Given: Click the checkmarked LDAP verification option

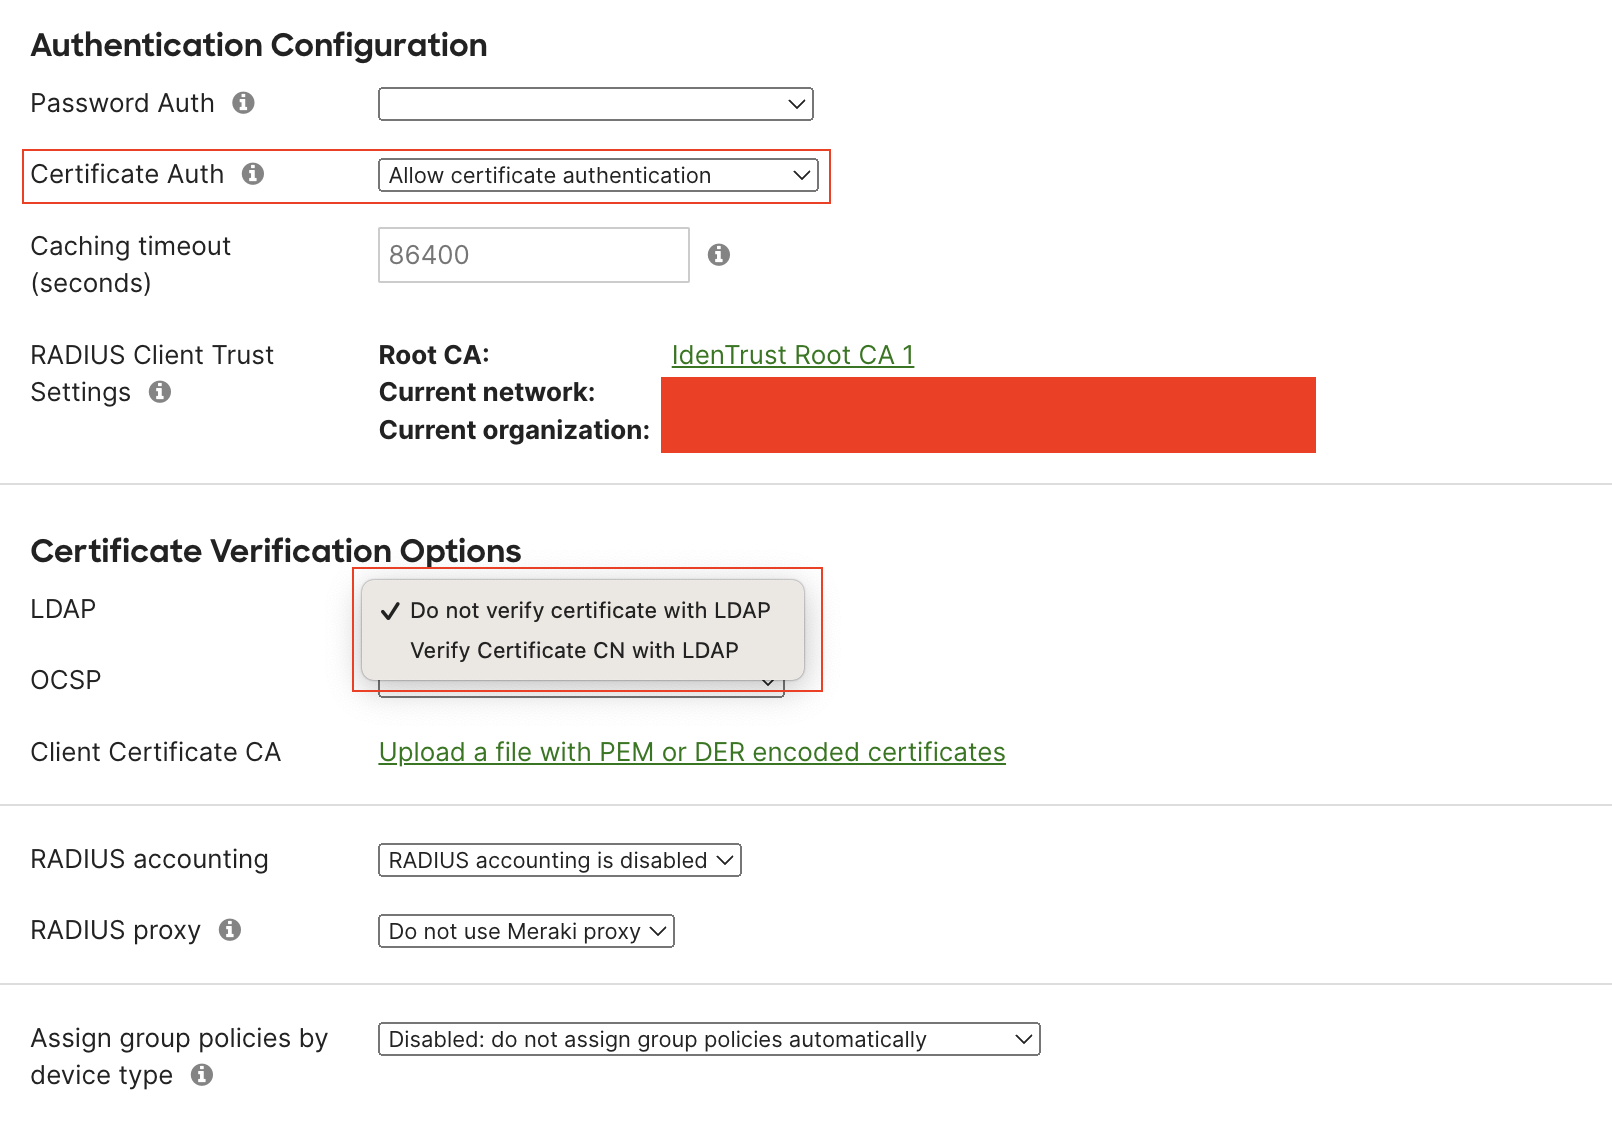Looking at the screenshot, I should point(590,610).
